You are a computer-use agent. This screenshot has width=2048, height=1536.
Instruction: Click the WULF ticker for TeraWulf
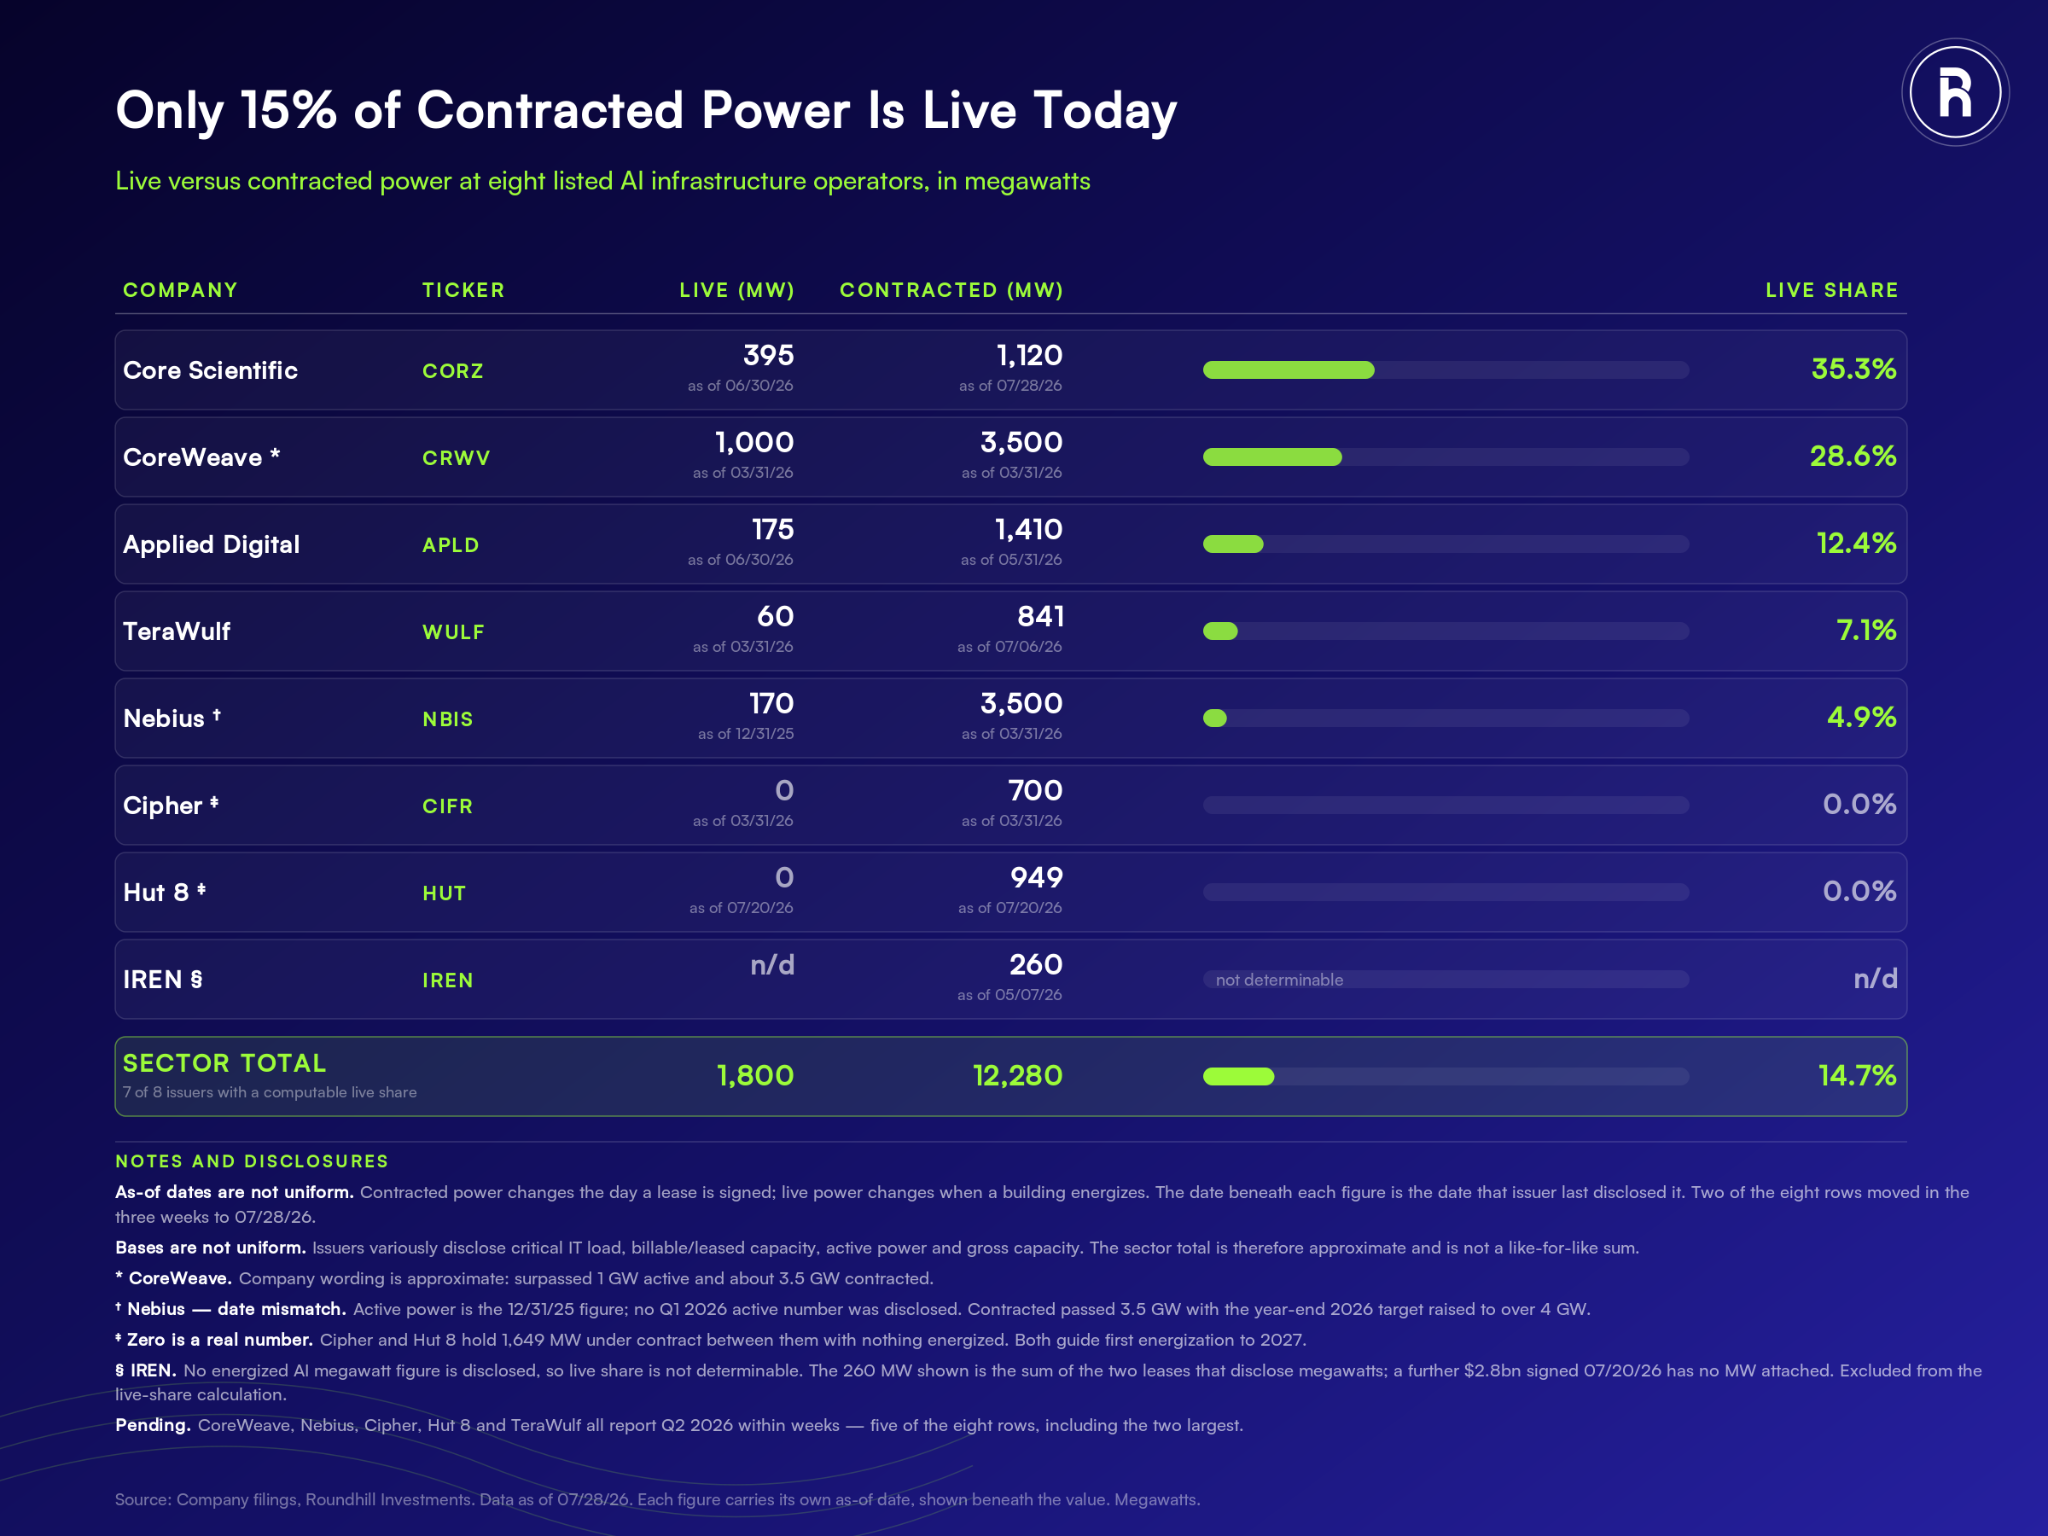[453, 632]
